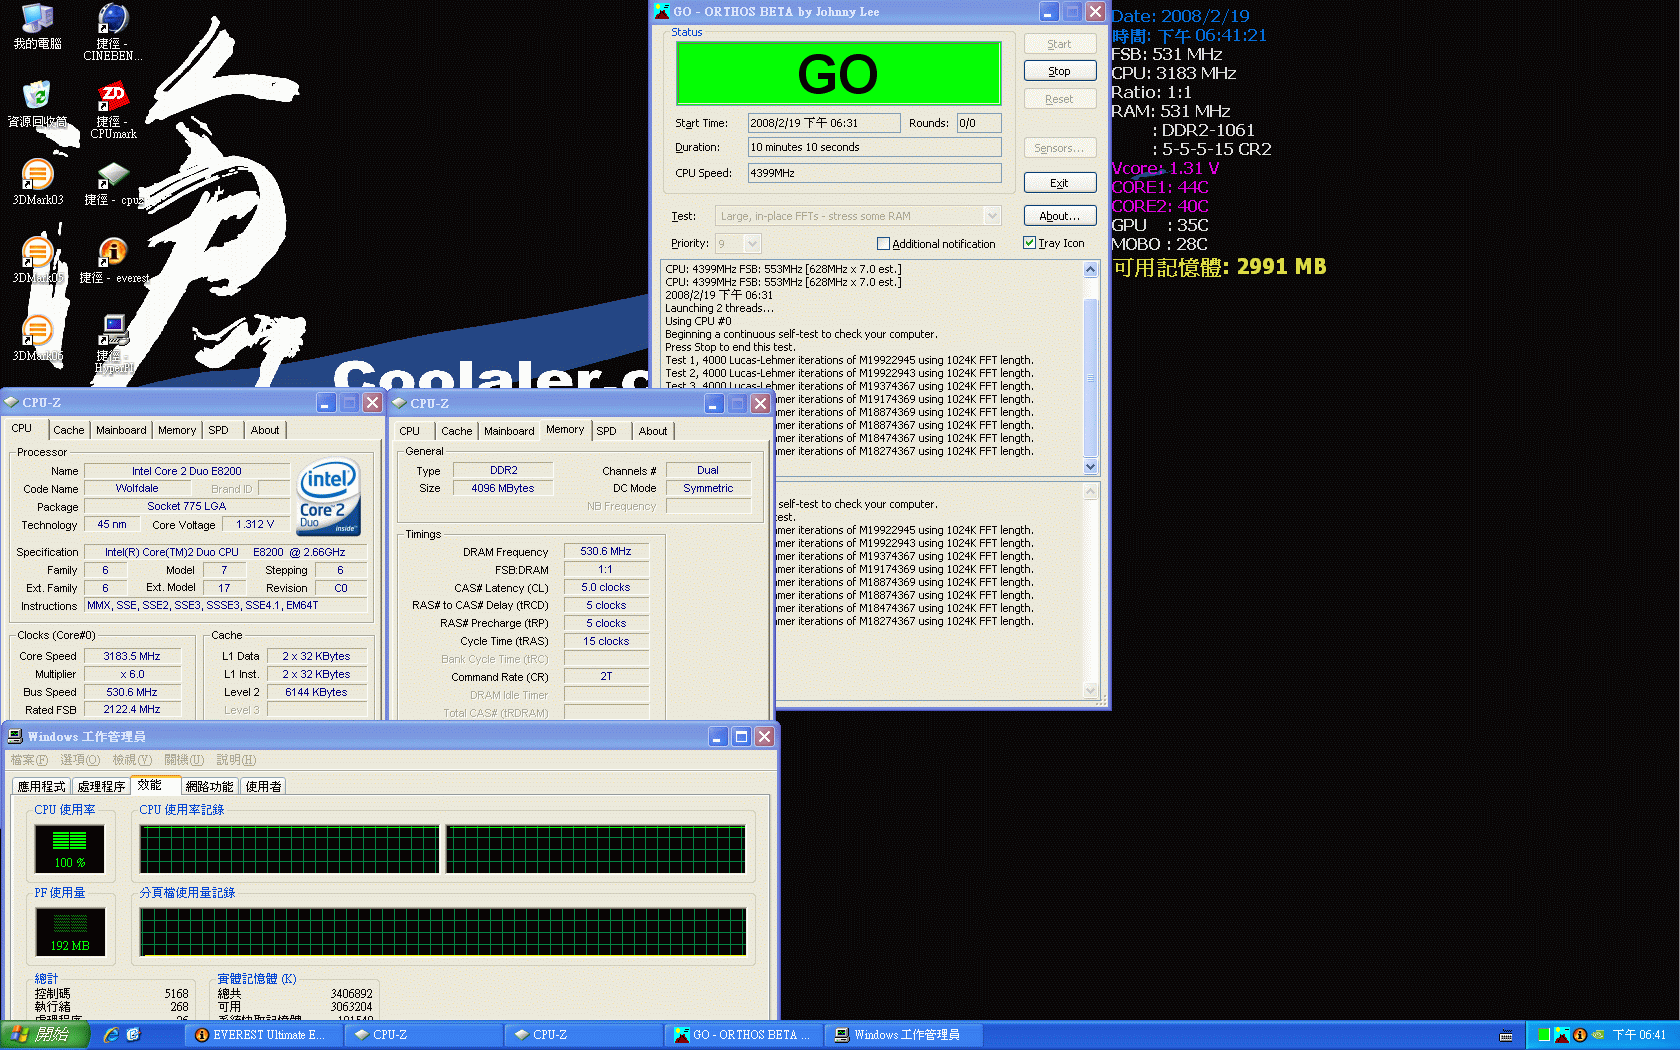1680x1050 pixels.
Task: Click Stop button in ORTHOS
Action: (x=1060, y=71)
